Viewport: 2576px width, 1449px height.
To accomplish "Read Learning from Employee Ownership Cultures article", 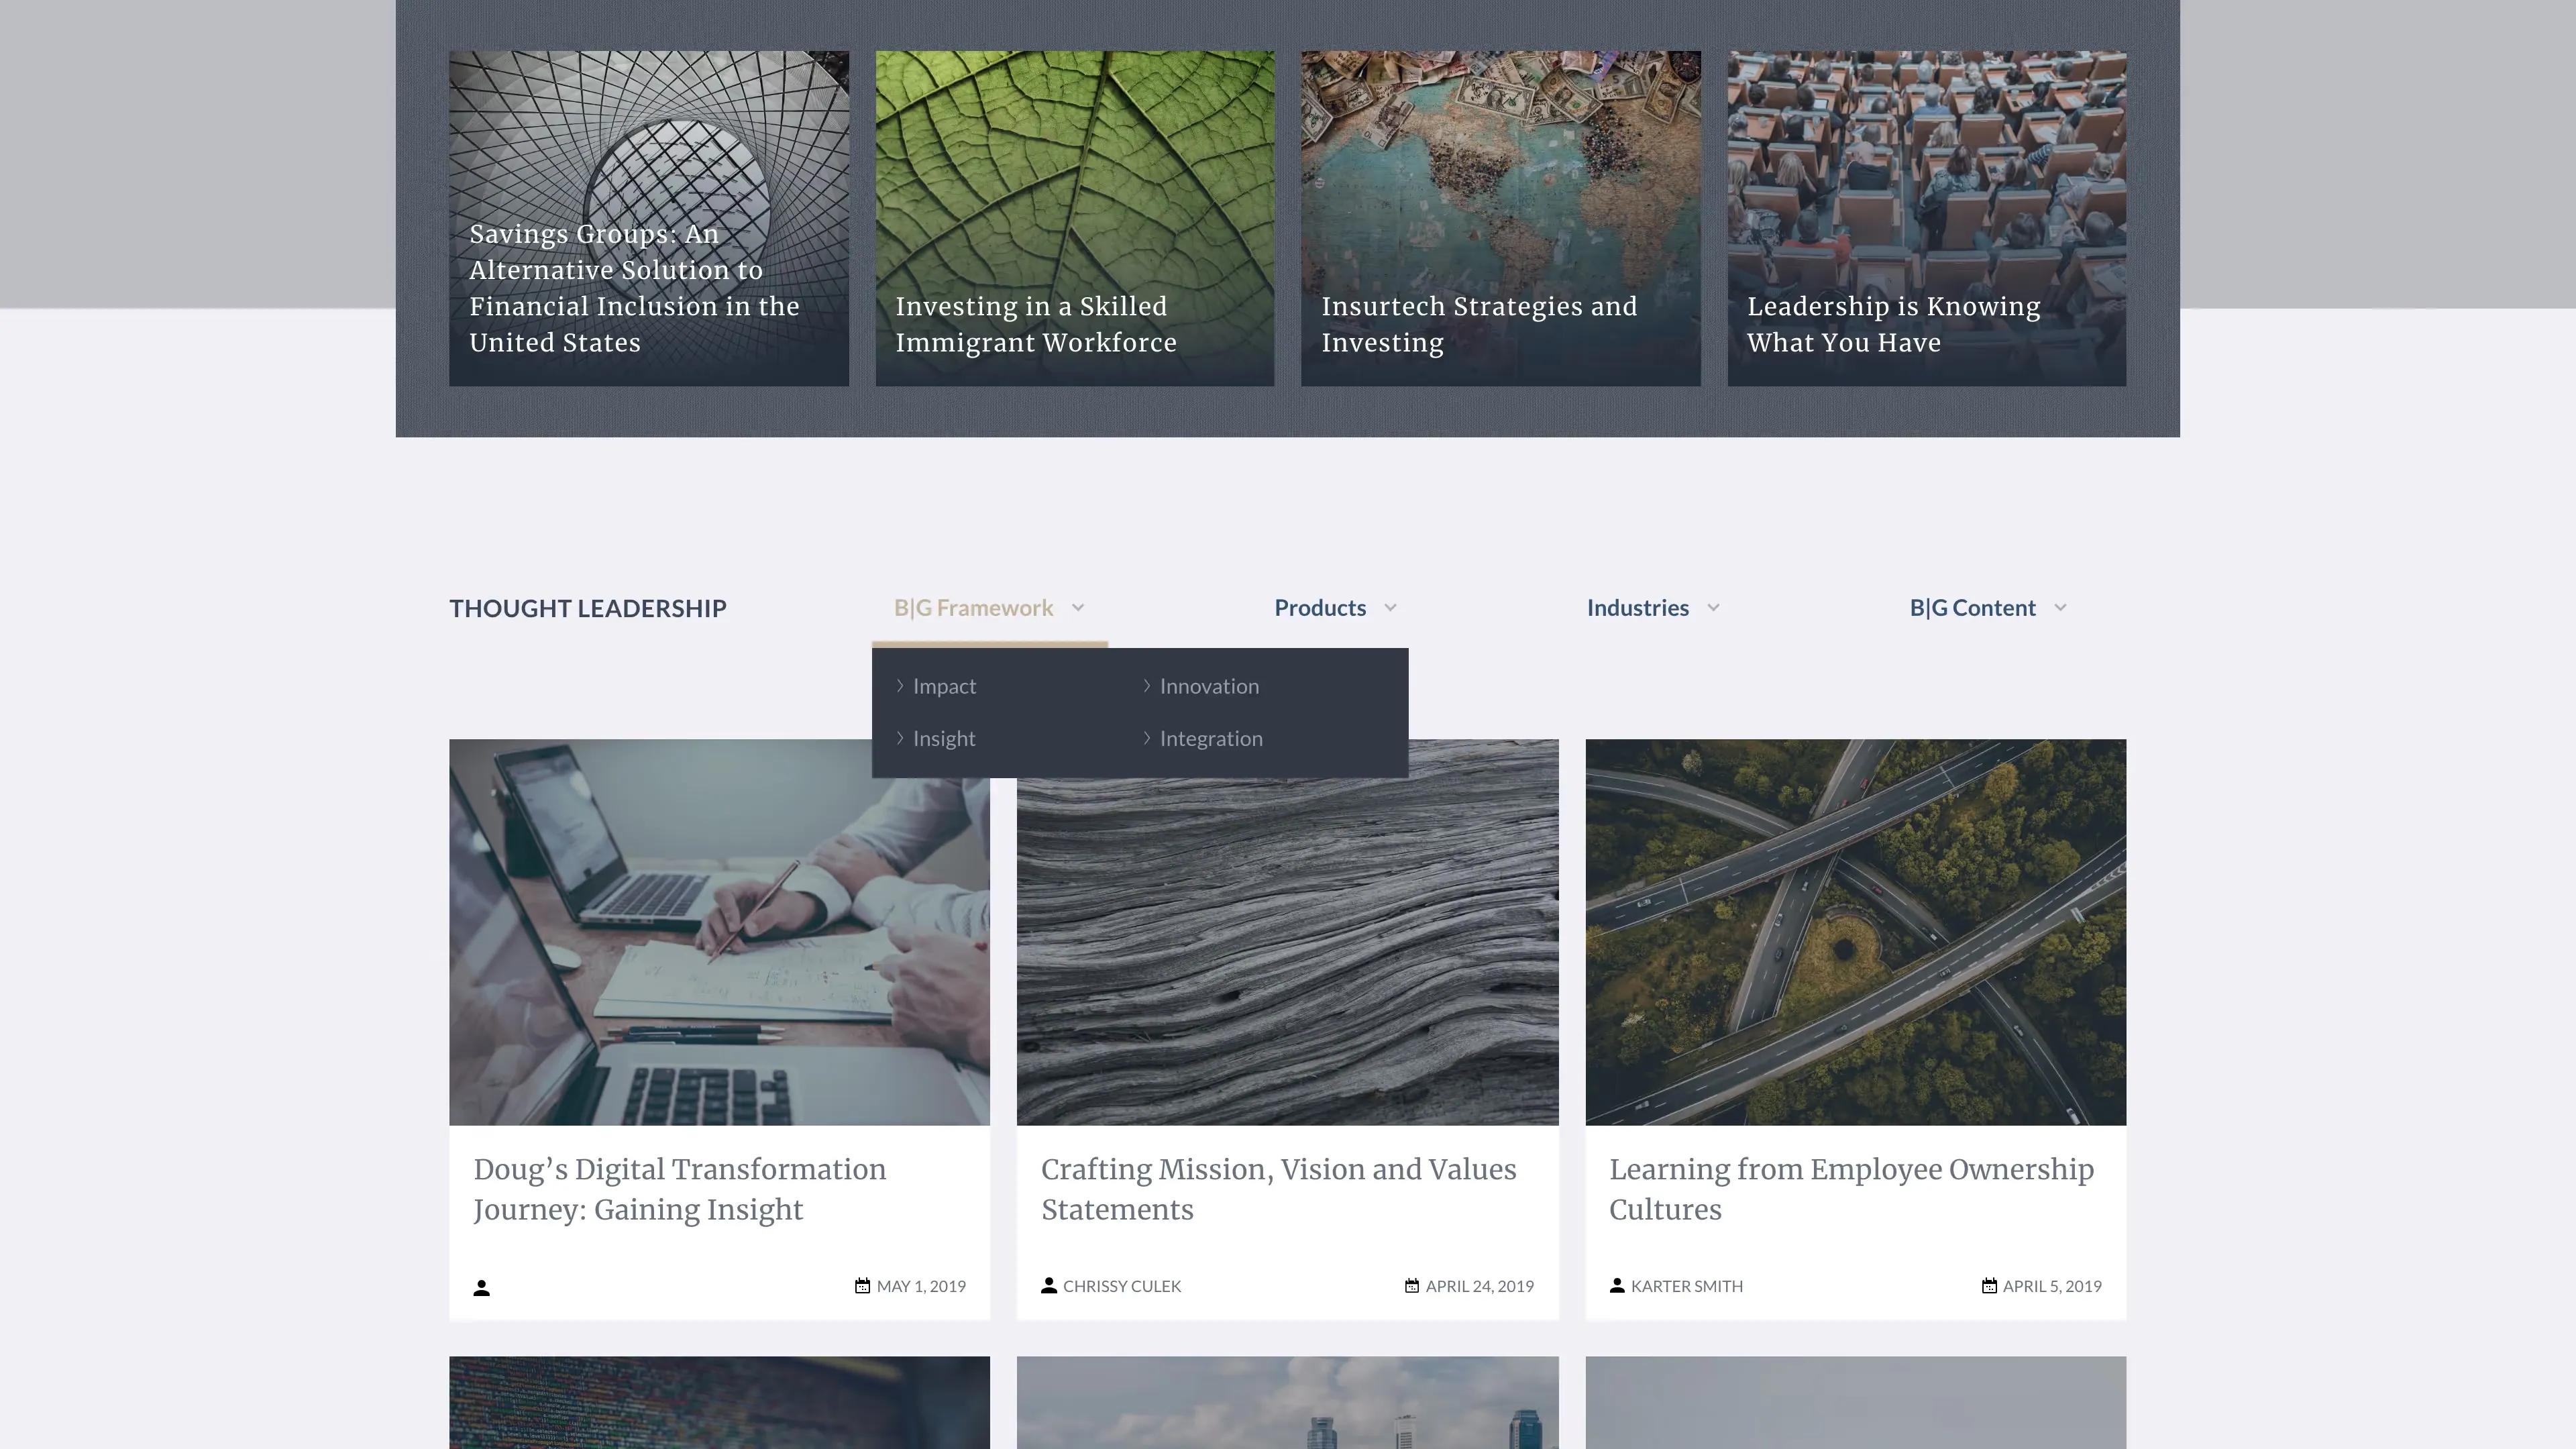I will pyautogui.click(x=1851, y=1189).
